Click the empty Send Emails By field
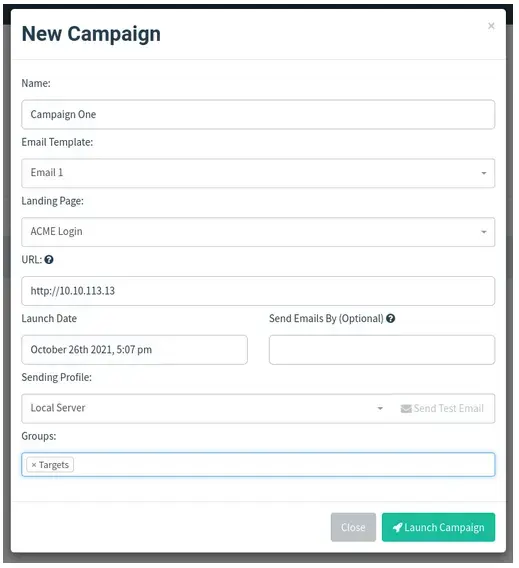Screen dimensions: 519x568 click(x=382, y=350)
